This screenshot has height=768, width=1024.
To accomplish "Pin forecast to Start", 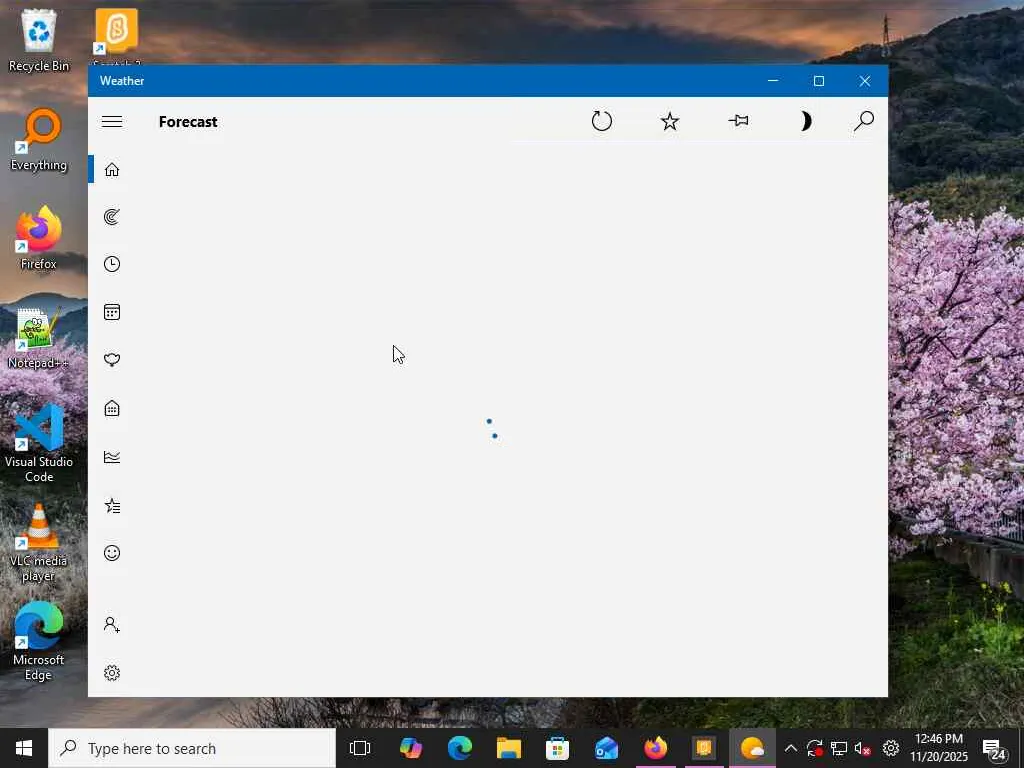I will pos(739,121).
